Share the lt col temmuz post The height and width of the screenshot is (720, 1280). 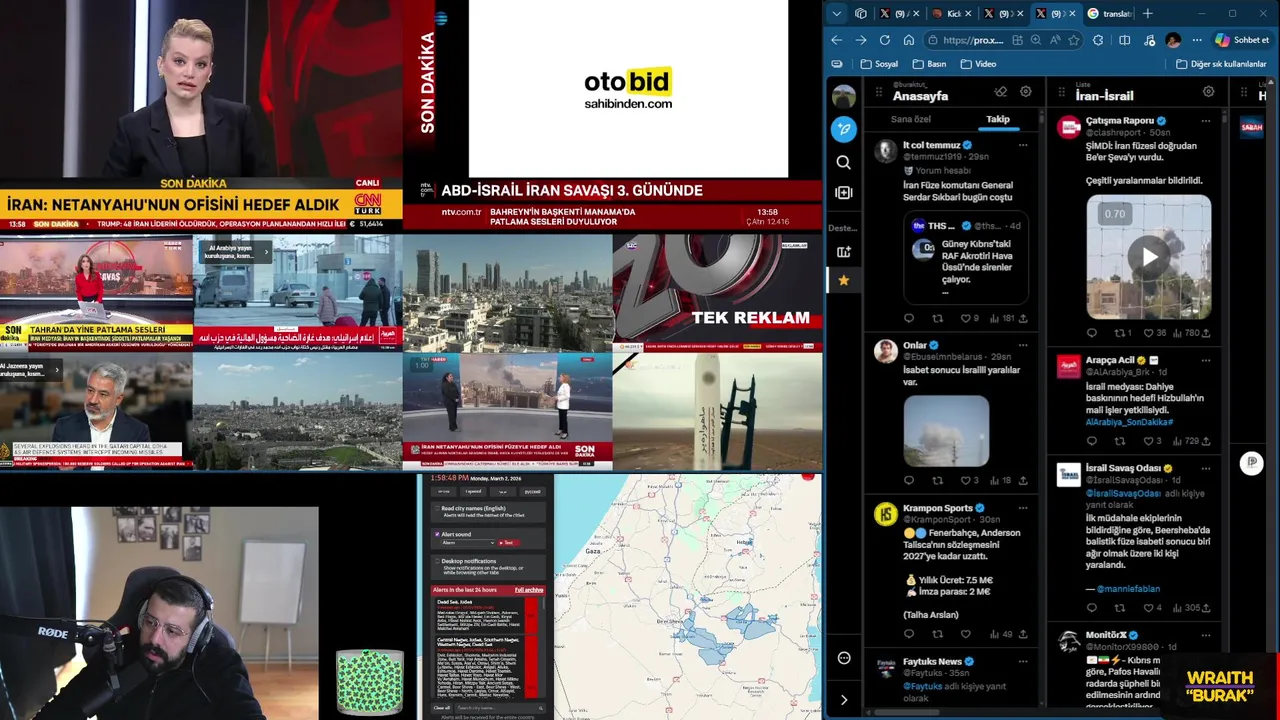[1022, 318]
